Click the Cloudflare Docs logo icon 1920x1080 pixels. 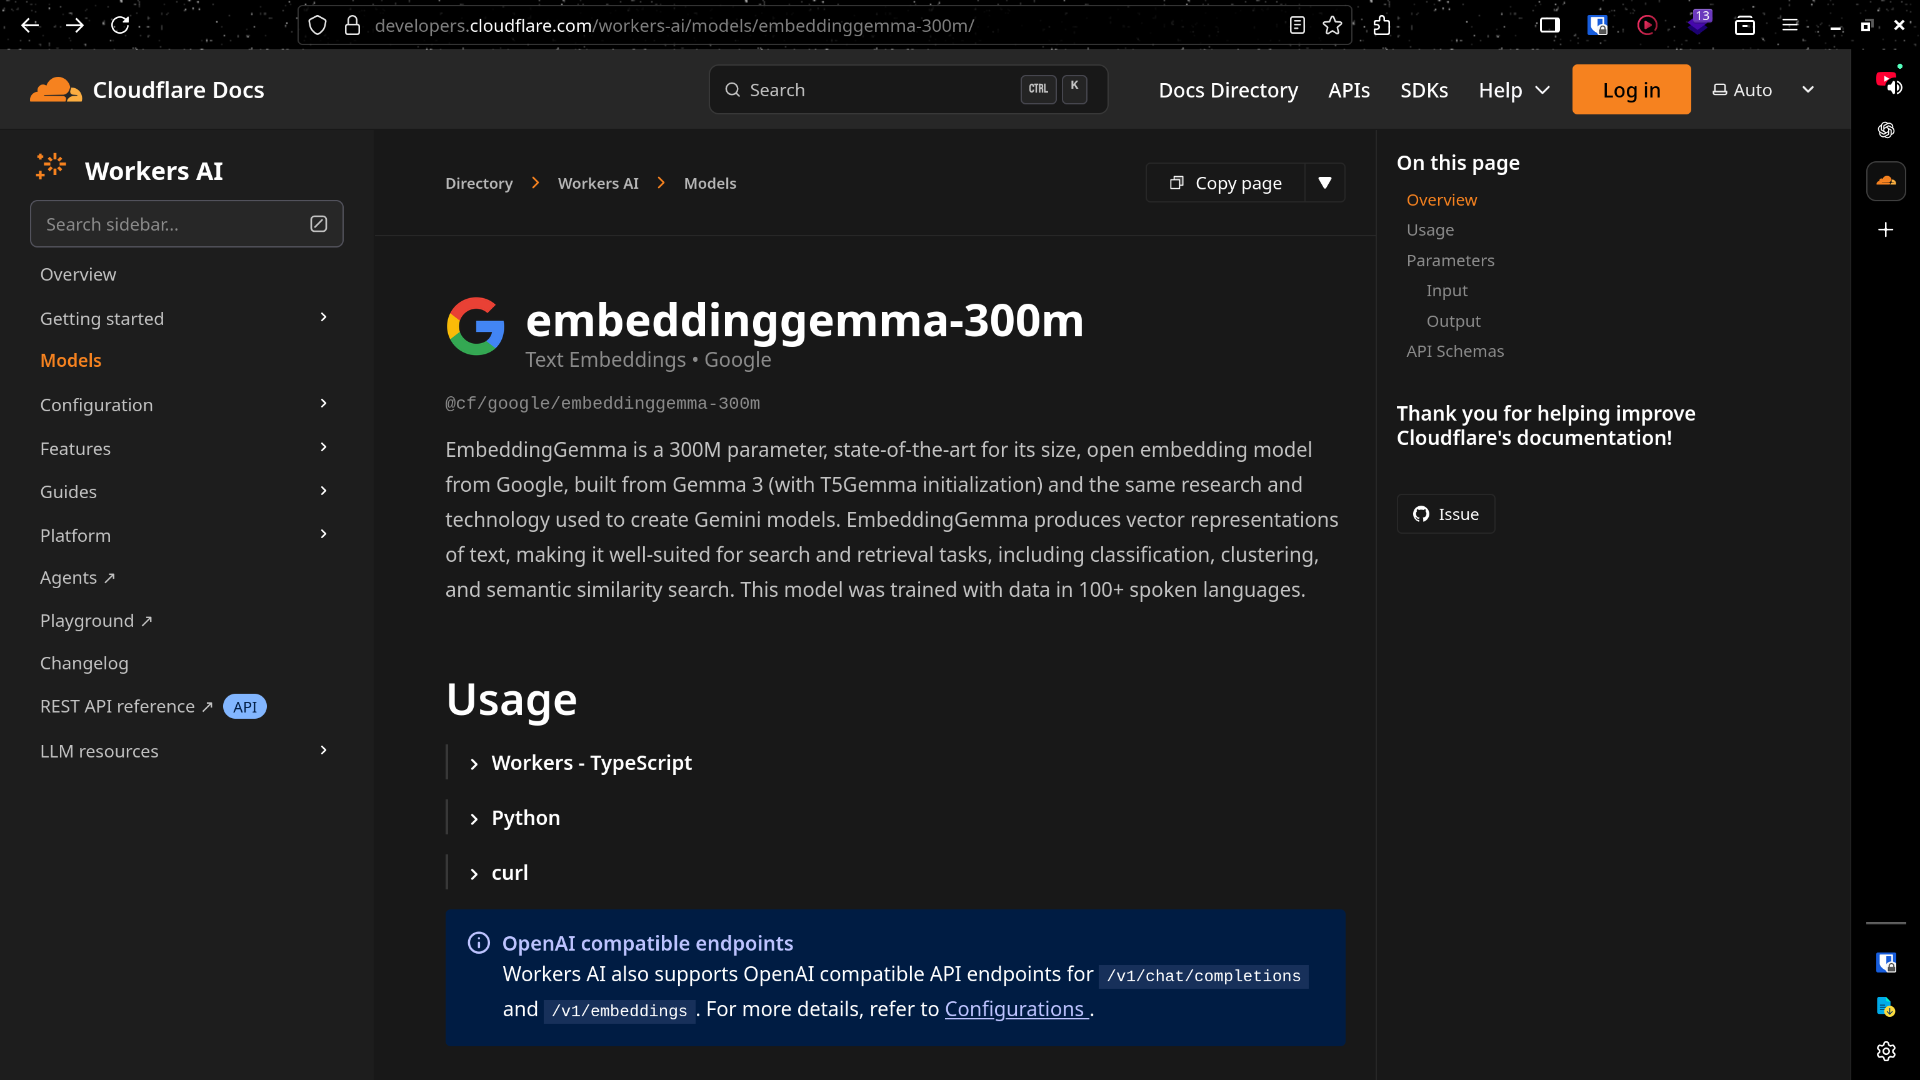point(56,90)
